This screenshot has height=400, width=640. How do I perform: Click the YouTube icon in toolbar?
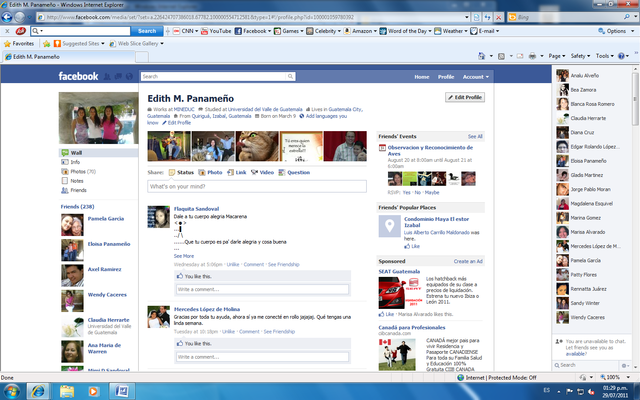(x=204, y=31)
